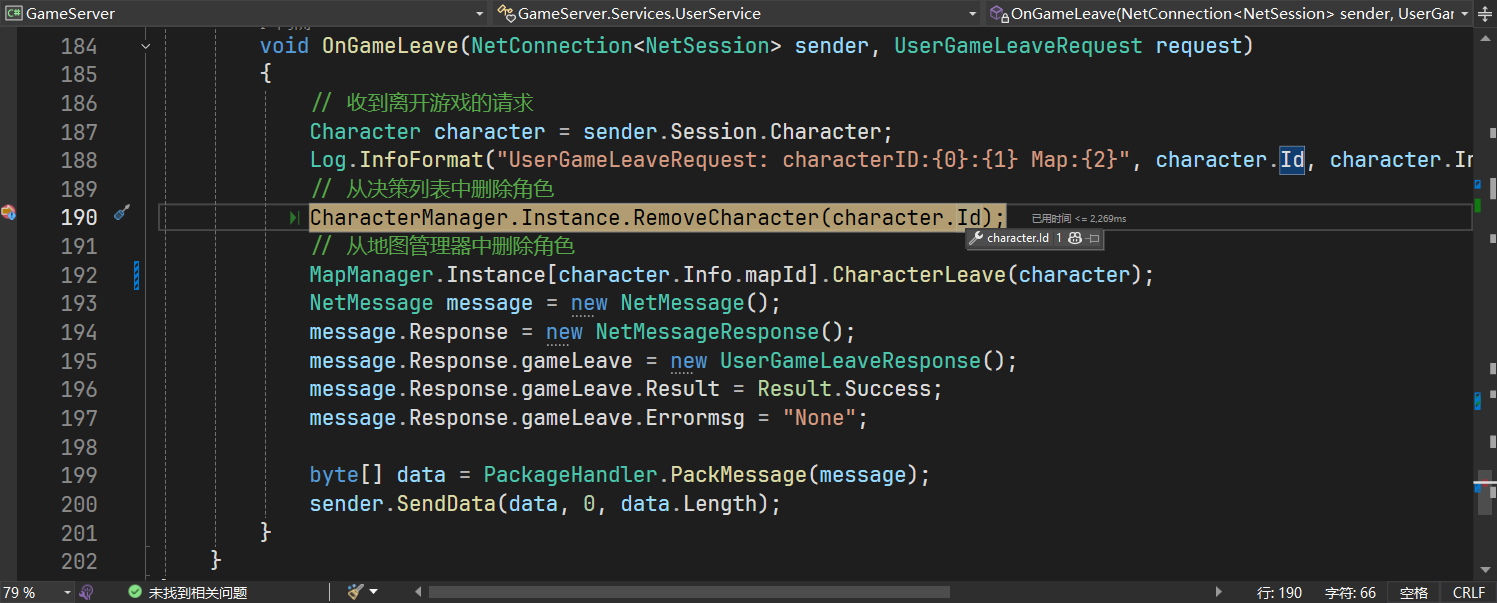Open the IntelliCode icon in the status bar

coord(87,592)
